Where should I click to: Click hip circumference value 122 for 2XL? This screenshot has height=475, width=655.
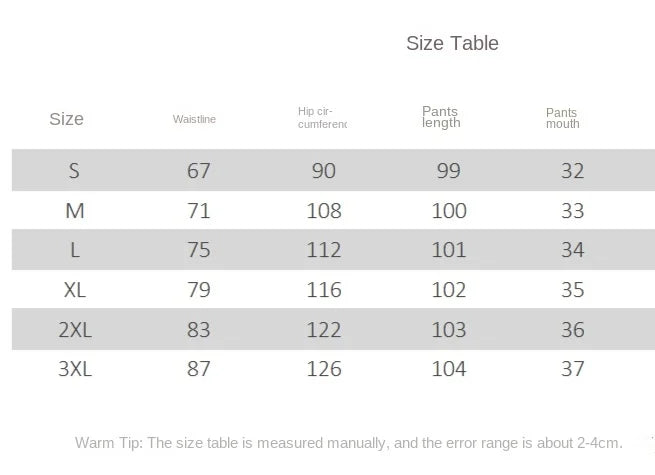click(324, 329)
